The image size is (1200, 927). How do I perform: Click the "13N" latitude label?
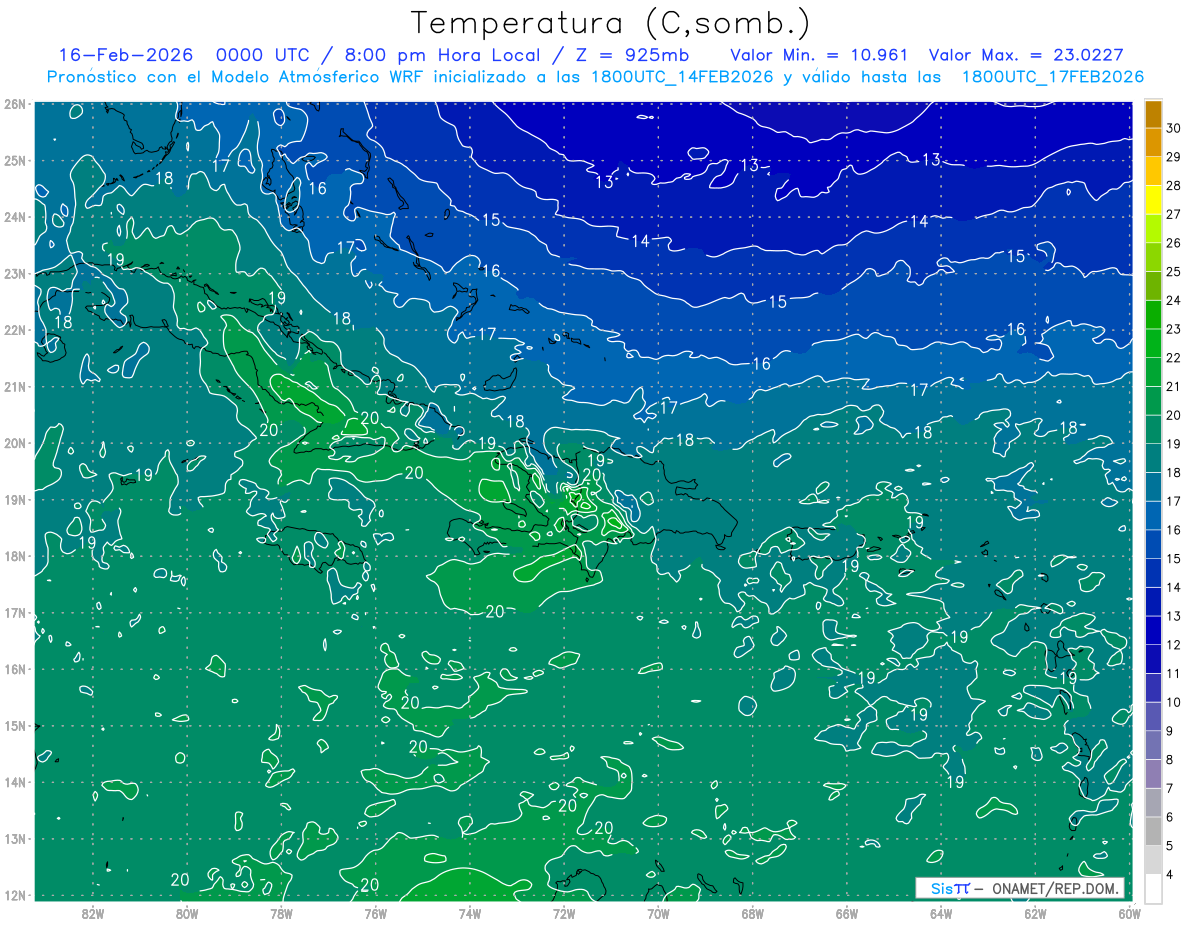coord(15,838)
